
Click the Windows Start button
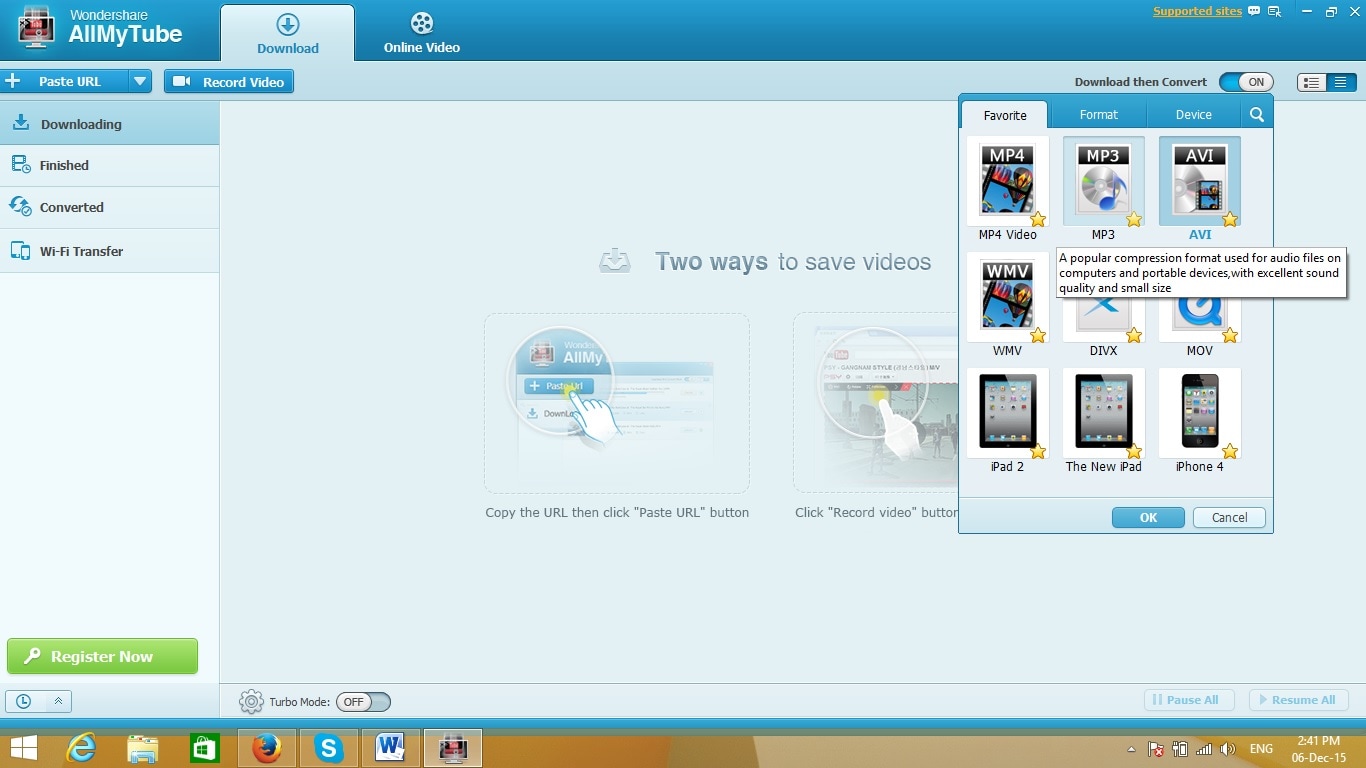coord(23,748)
